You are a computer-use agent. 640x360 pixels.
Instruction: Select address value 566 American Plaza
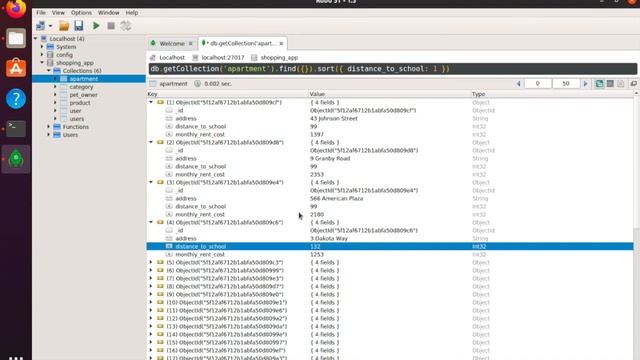(x=336, y=198)
